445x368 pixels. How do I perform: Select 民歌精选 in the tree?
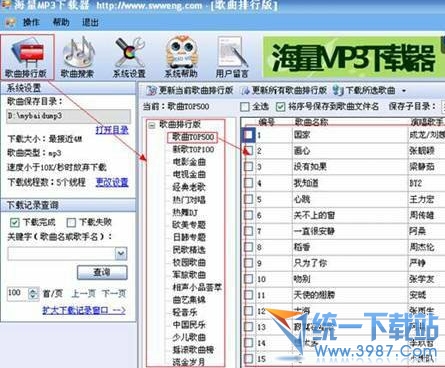(x=189, y=250)
